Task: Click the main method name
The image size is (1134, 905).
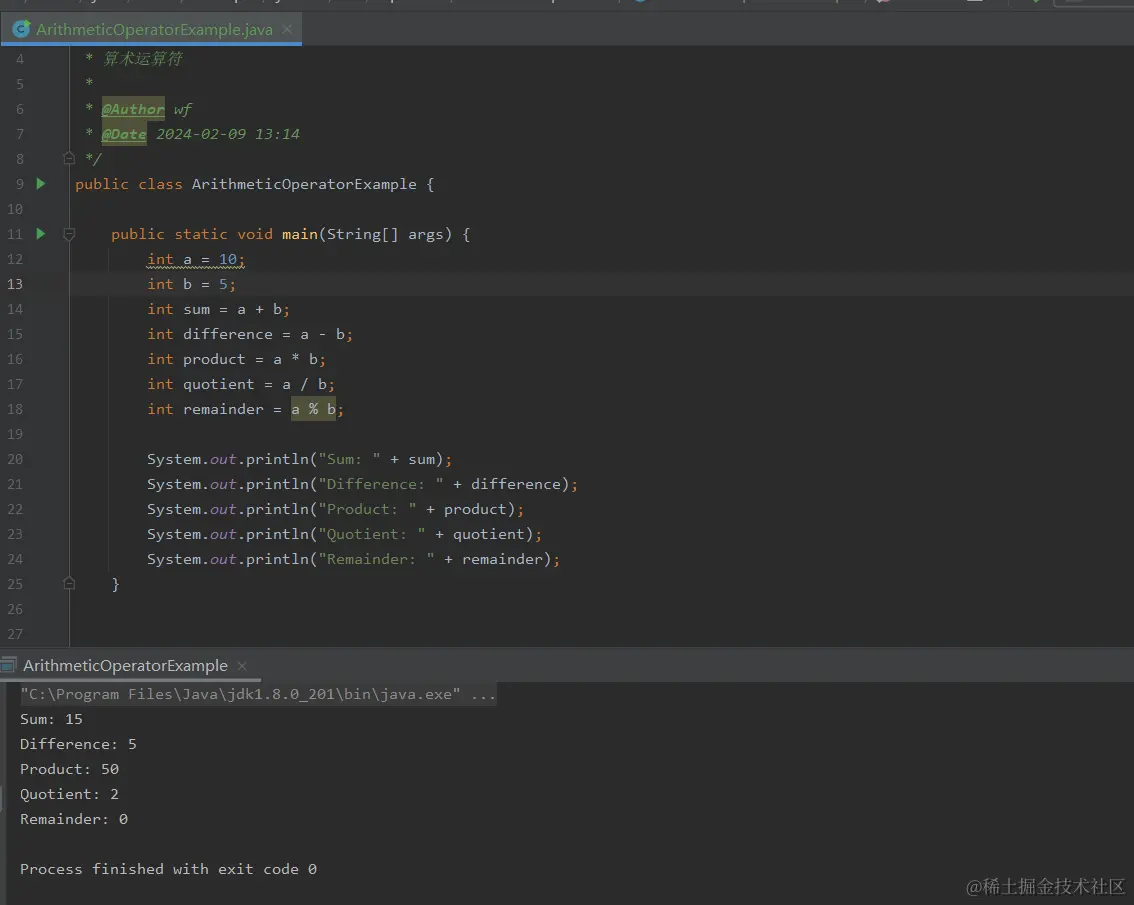Action: click(x=300, y=234)
